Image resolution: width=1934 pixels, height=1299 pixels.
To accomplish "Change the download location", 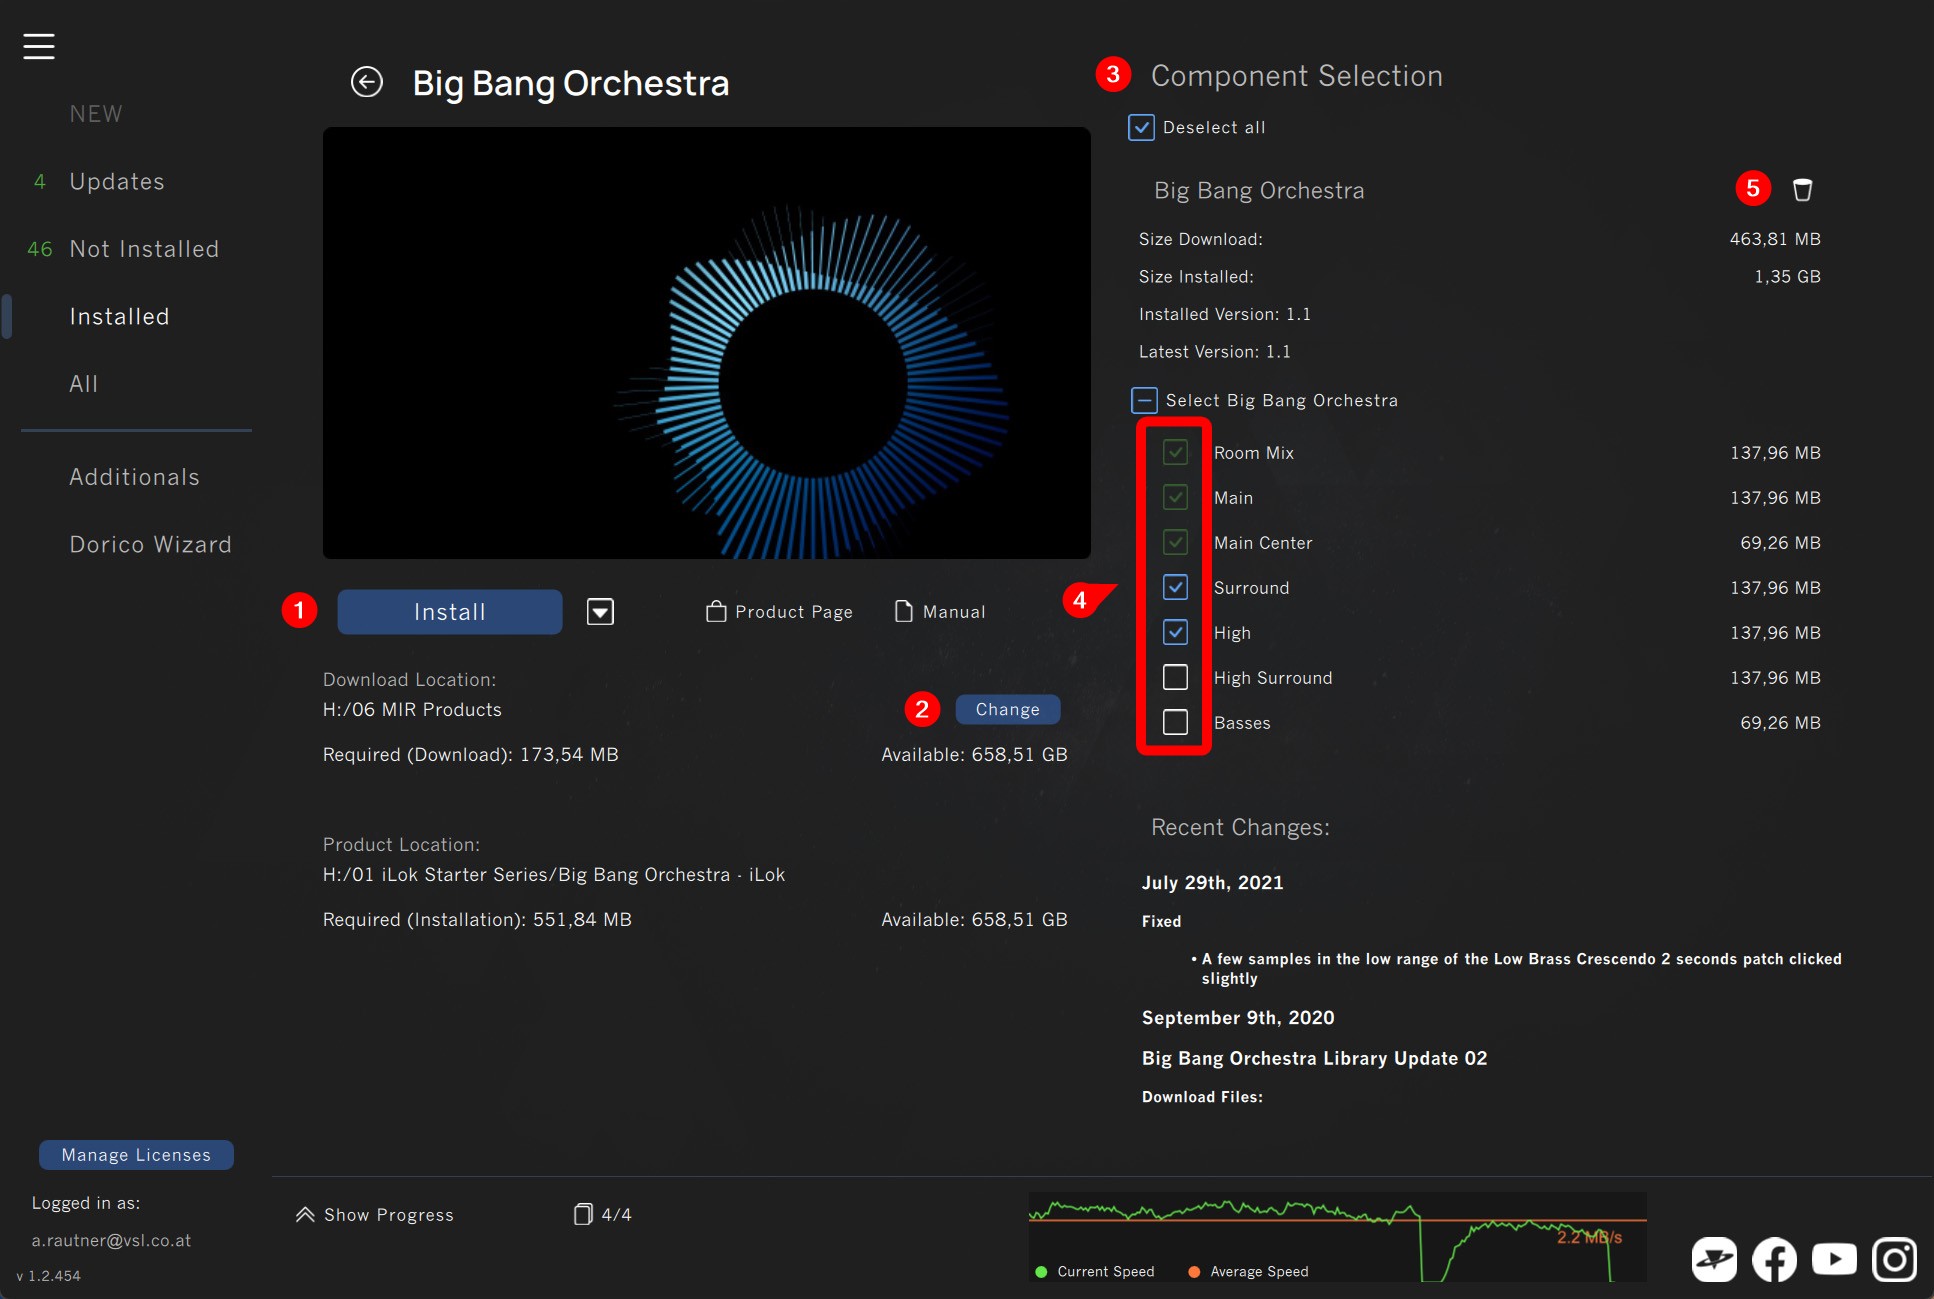I will pyautogui.click(x=1008, y=709).
